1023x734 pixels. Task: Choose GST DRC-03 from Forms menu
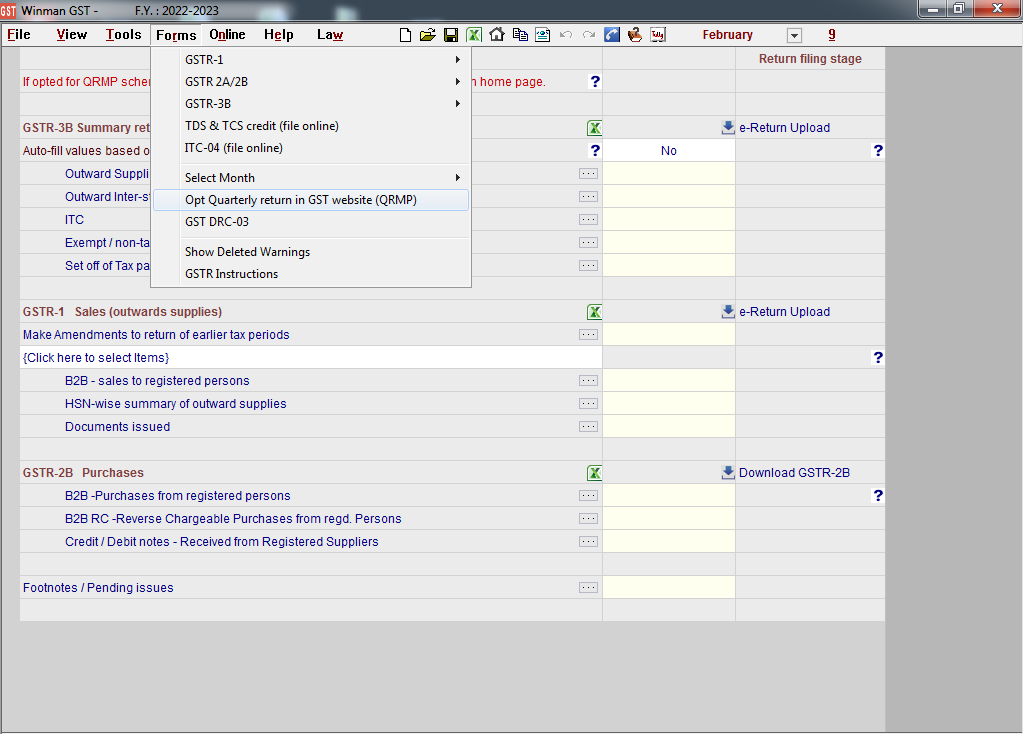tap(217, 222)
